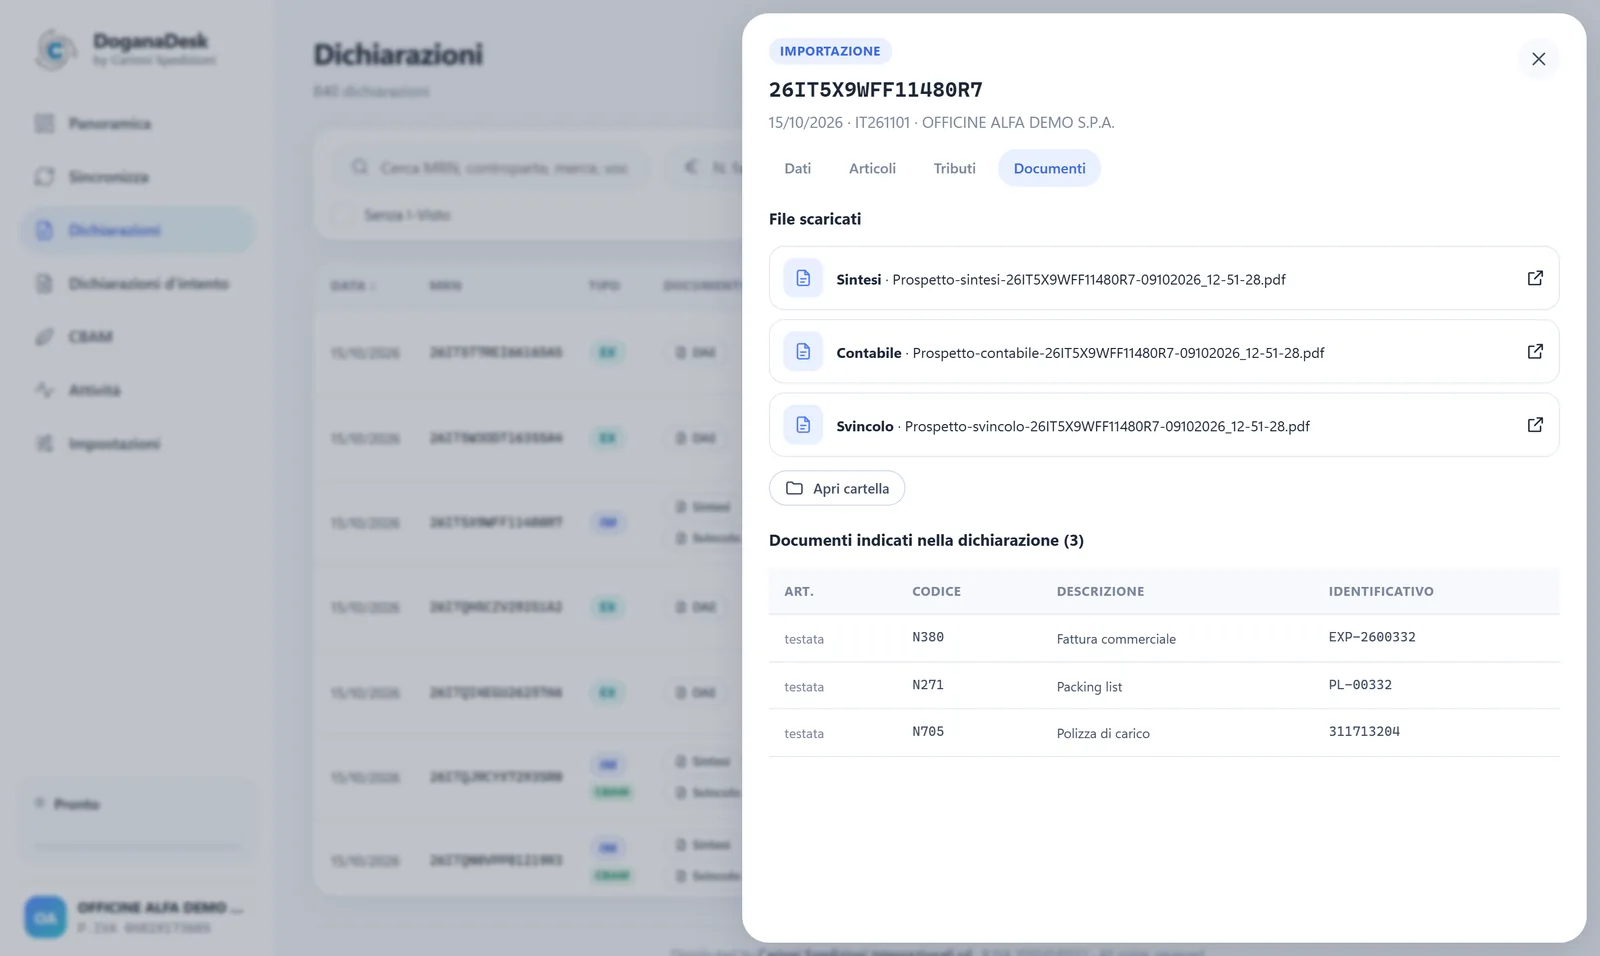Open CBAM in the blurred sidebar
Viewport: 1600px width, 956px height.
click(137, 337)
